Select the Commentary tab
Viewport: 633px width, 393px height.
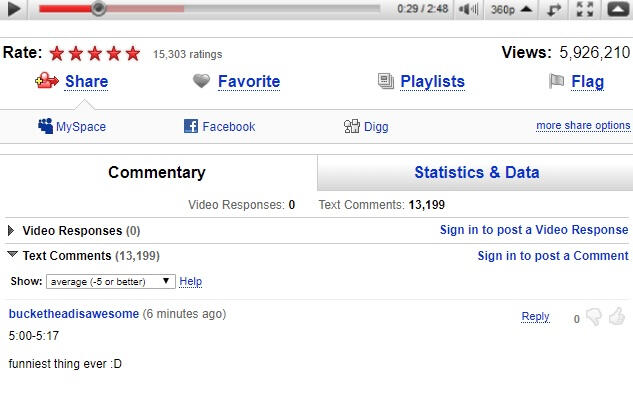(x=157, y=172)
